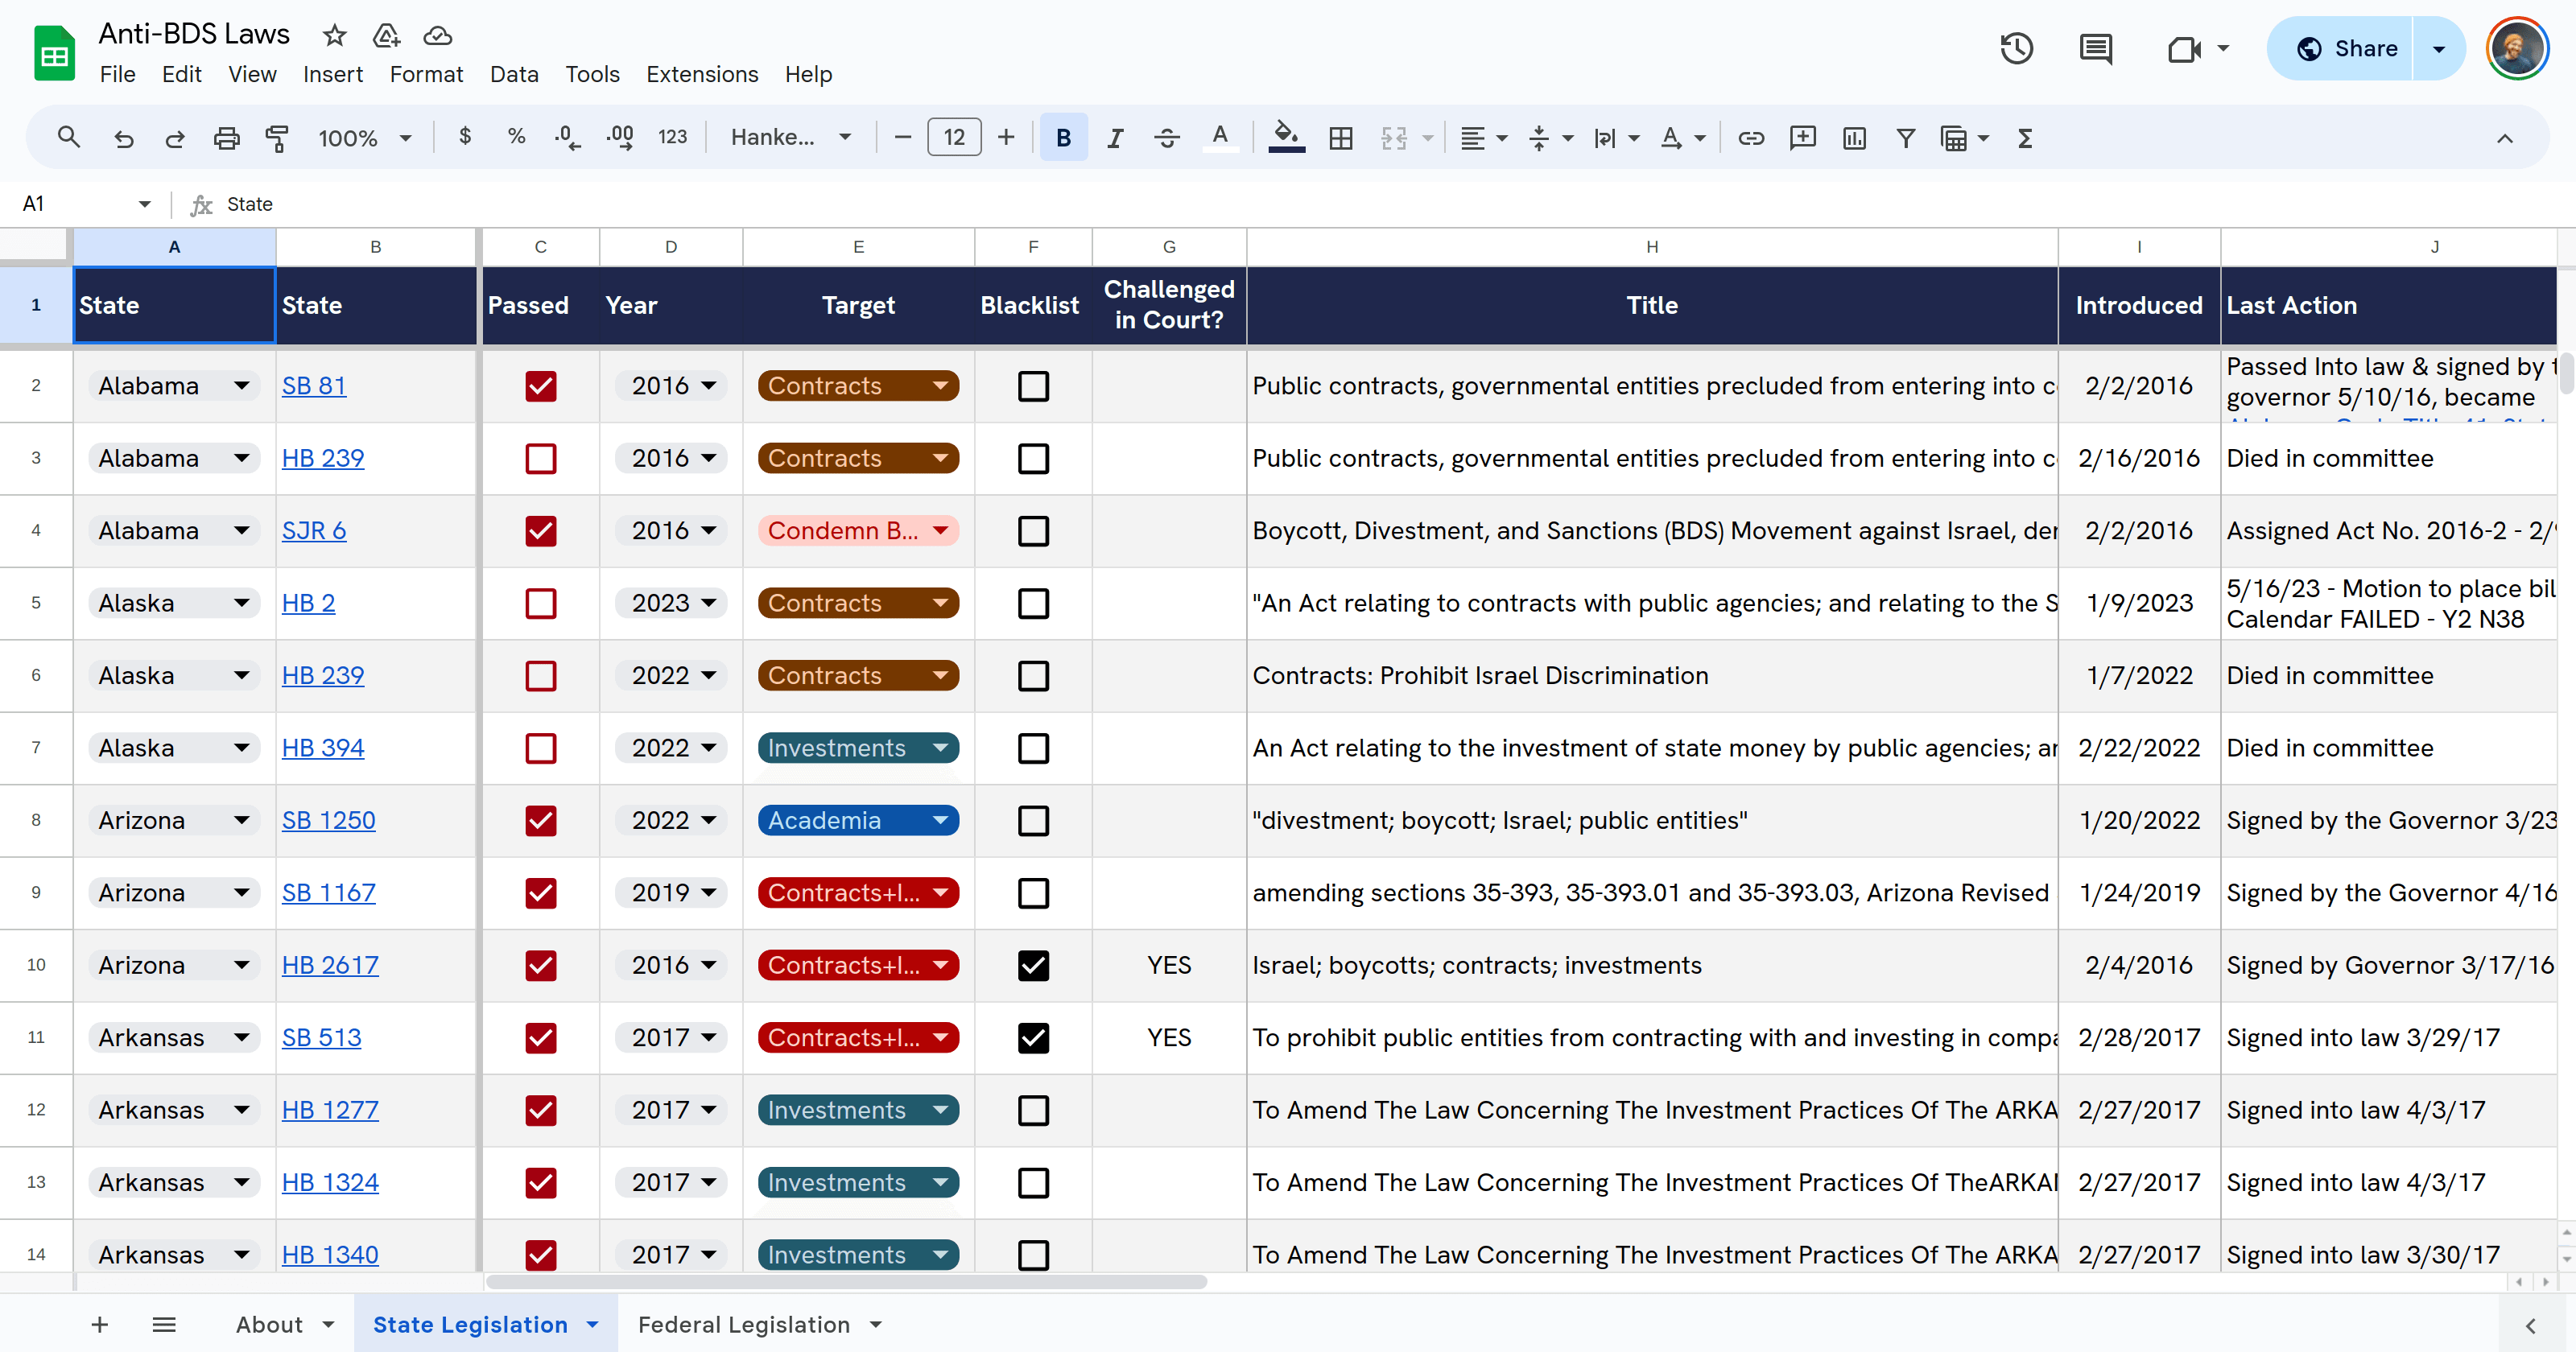The width and height of the screenshot is (2576, 1352).
Task: Uncheck the Passed checkbox for Alabama HB 239
Action: (x=541, y=458)
